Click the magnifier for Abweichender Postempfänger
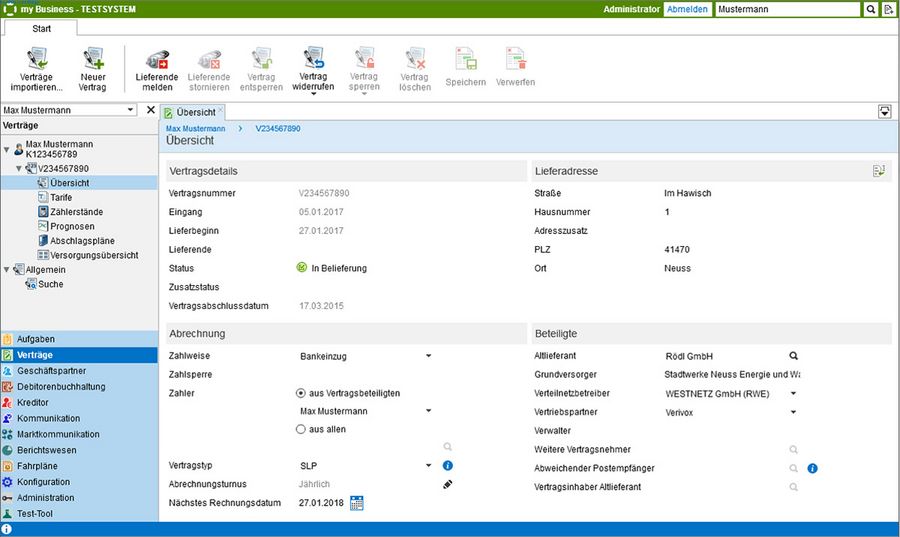Viewport: 900px width, 537px height. (x=793, y=468)
